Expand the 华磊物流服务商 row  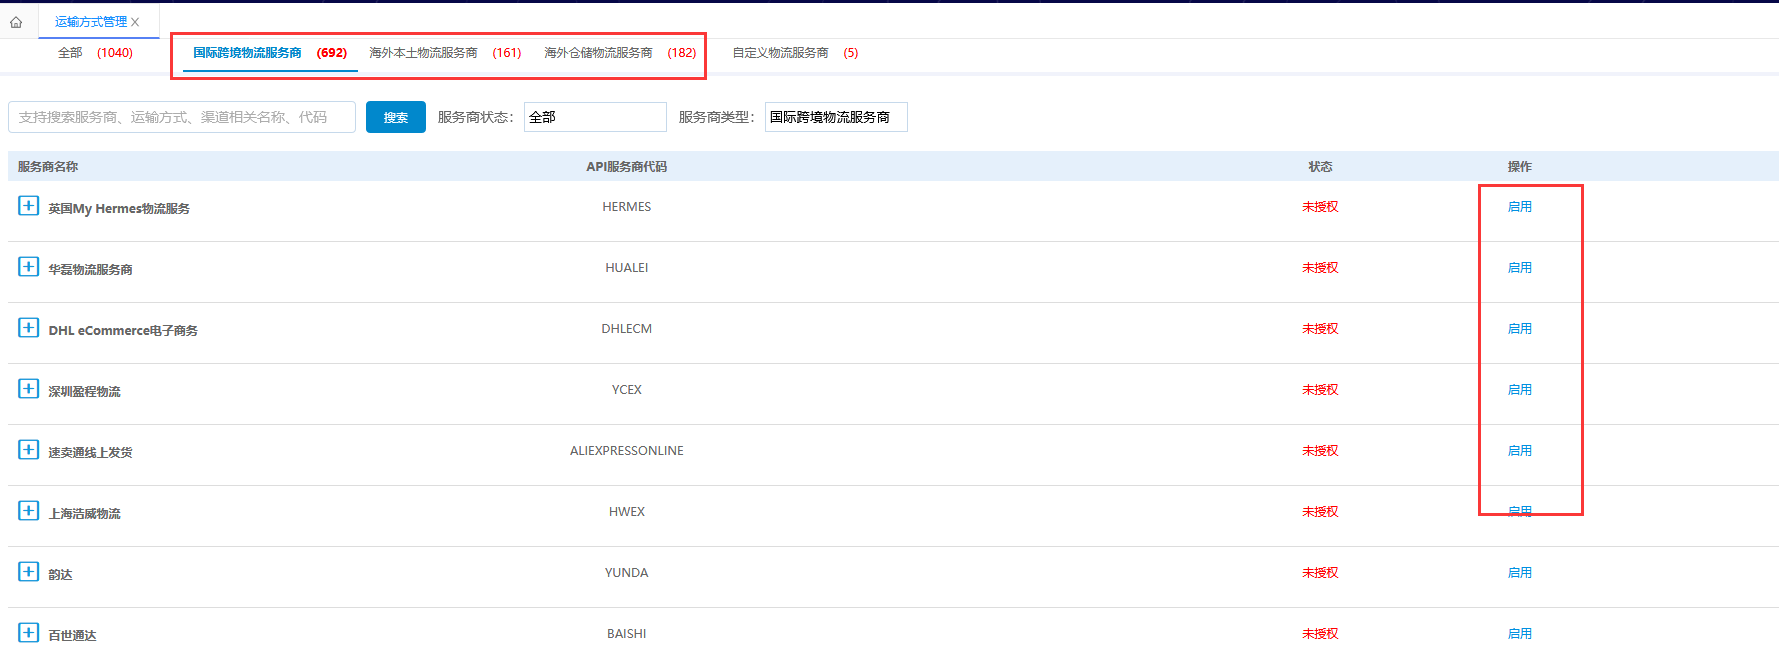point(28,267)
